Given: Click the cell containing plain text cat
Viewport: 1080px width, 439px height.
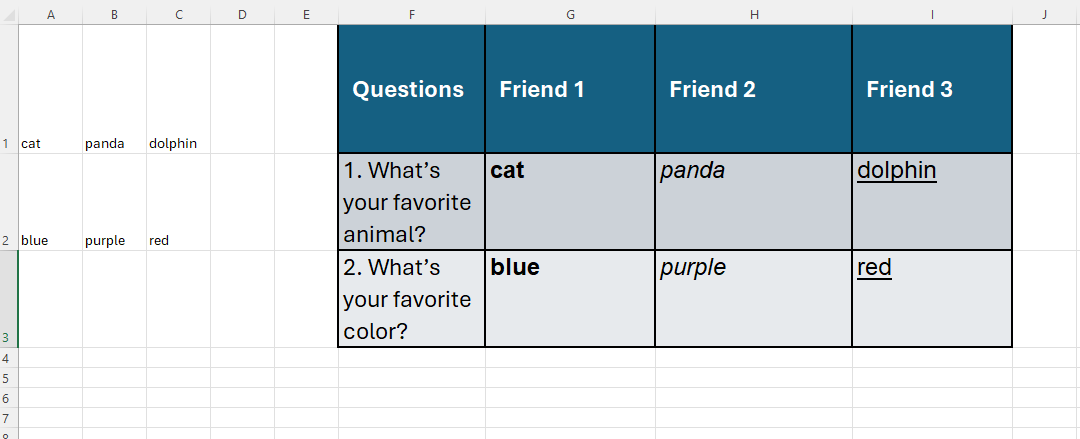Looking at the screenshot, I should [x=50, y=90].
